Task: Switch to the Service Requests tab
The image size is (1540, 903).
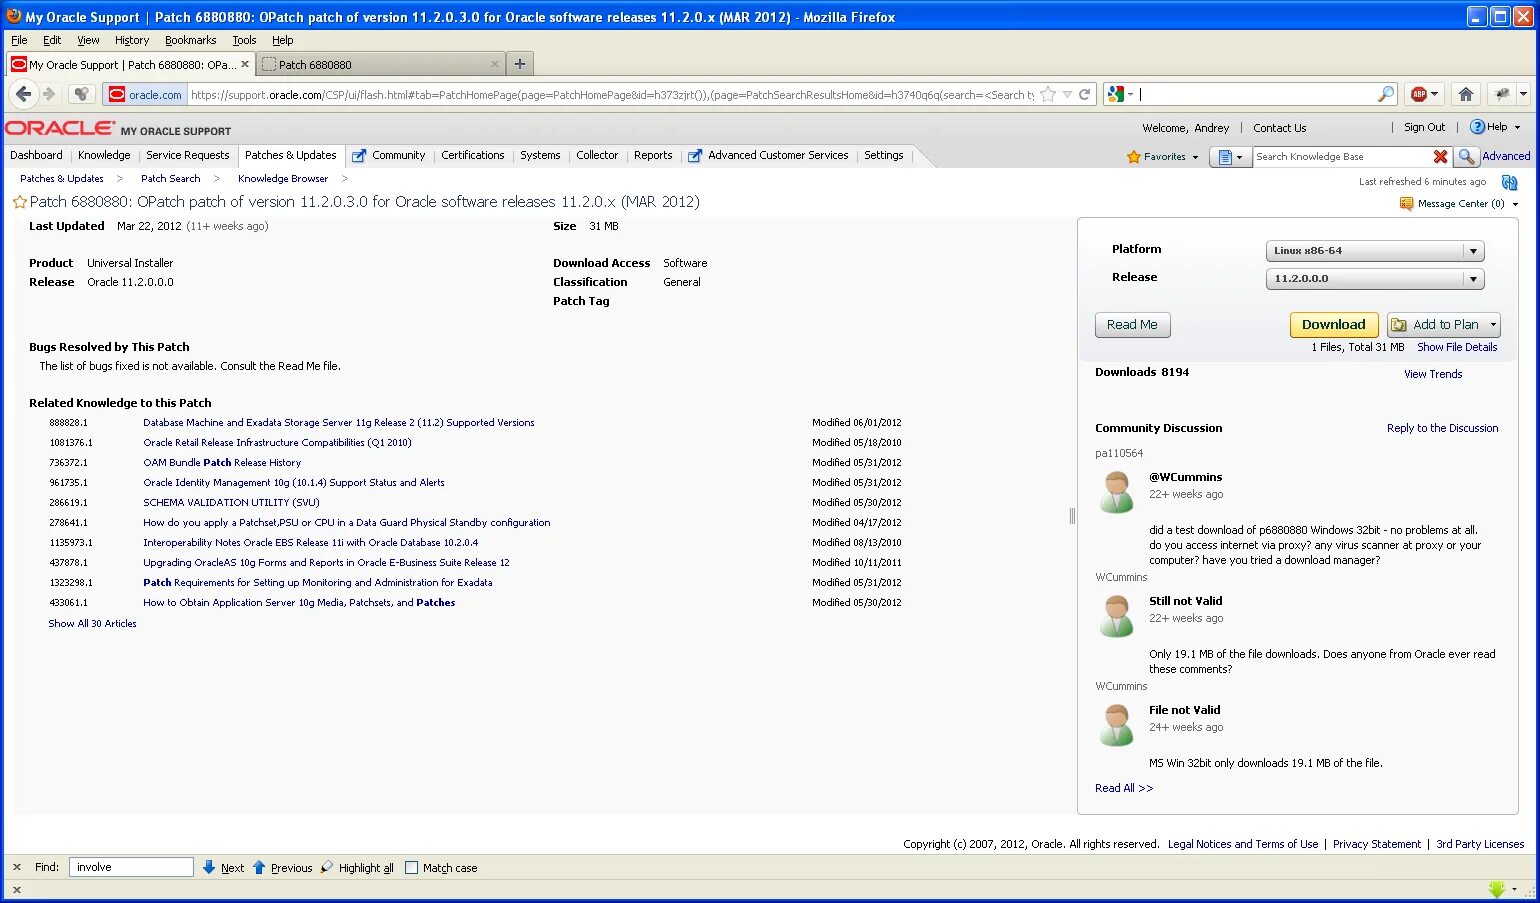Action: 187,155
